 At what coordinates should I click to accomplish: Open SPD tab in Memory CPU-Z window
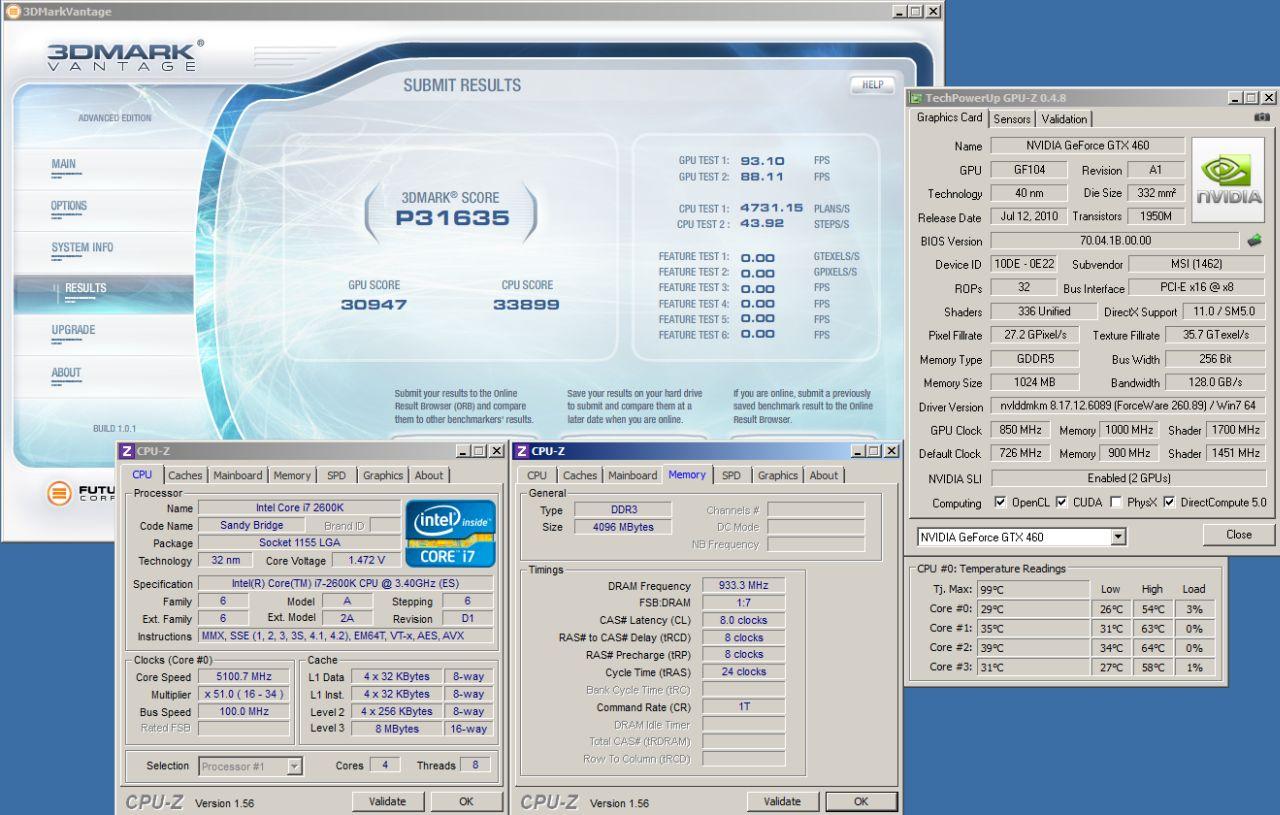coord(731,475)
